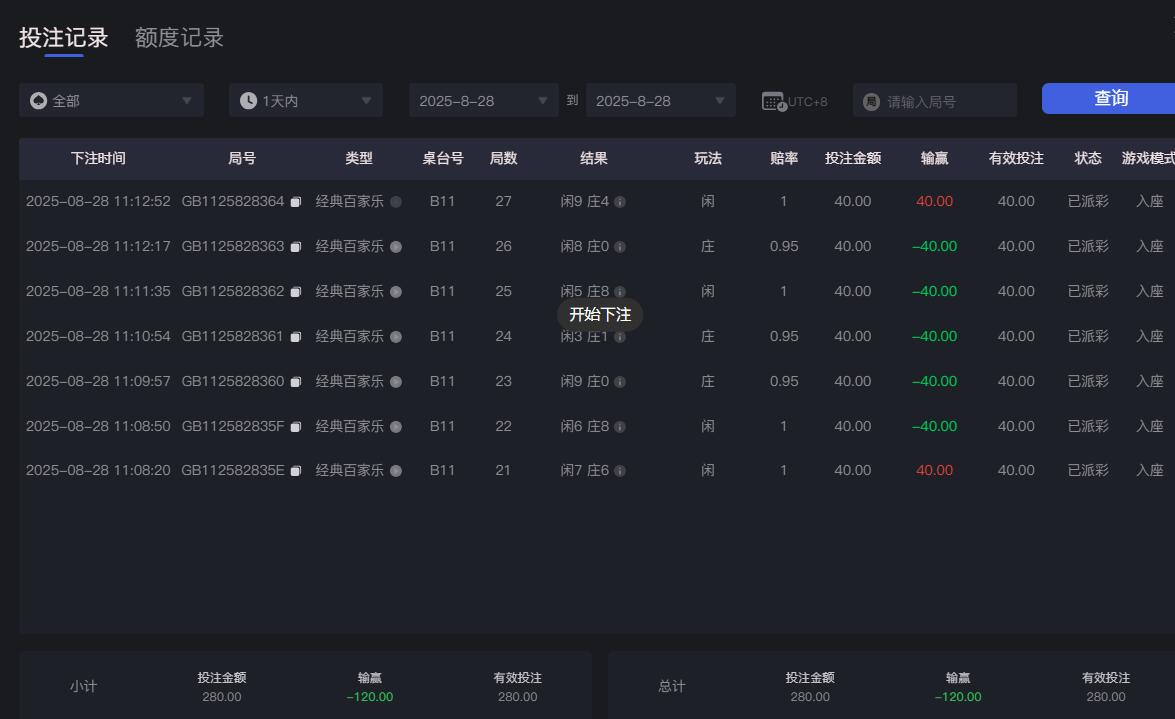Switch to the 额度记录 tab
1175x719 pixels.
(x=178, y=37)
